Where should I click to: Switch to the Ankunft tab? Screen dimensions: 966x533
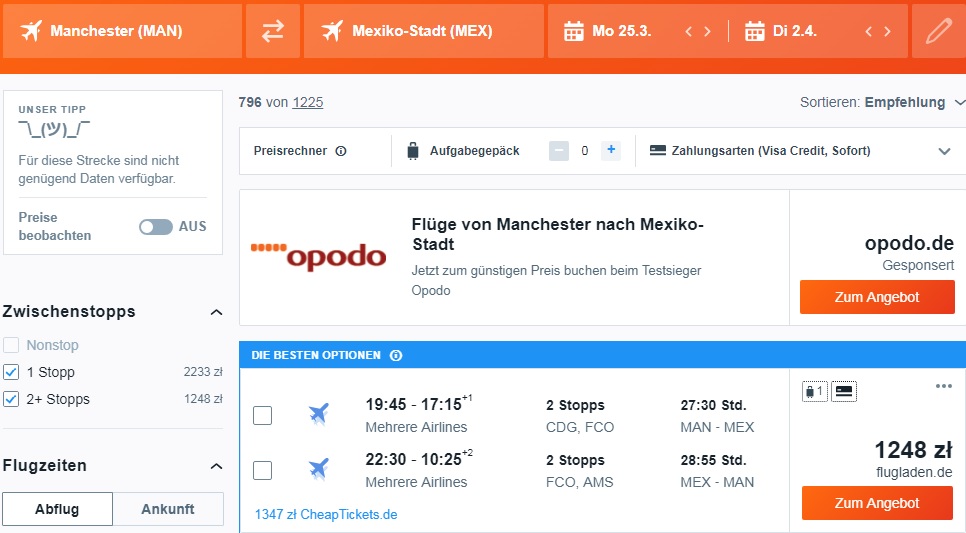tap(168, 509)
